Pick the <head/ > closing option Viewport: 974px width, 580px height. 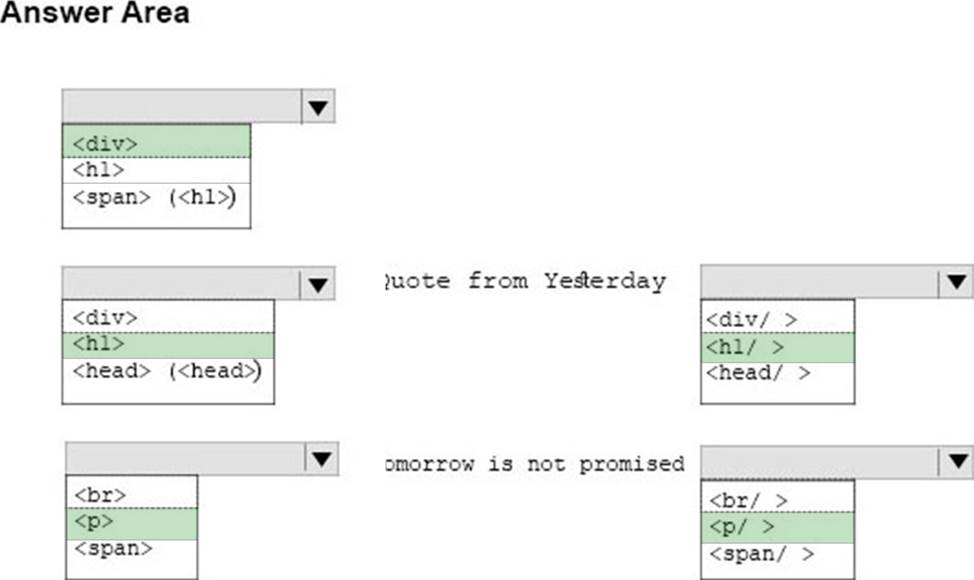(778, 373)
